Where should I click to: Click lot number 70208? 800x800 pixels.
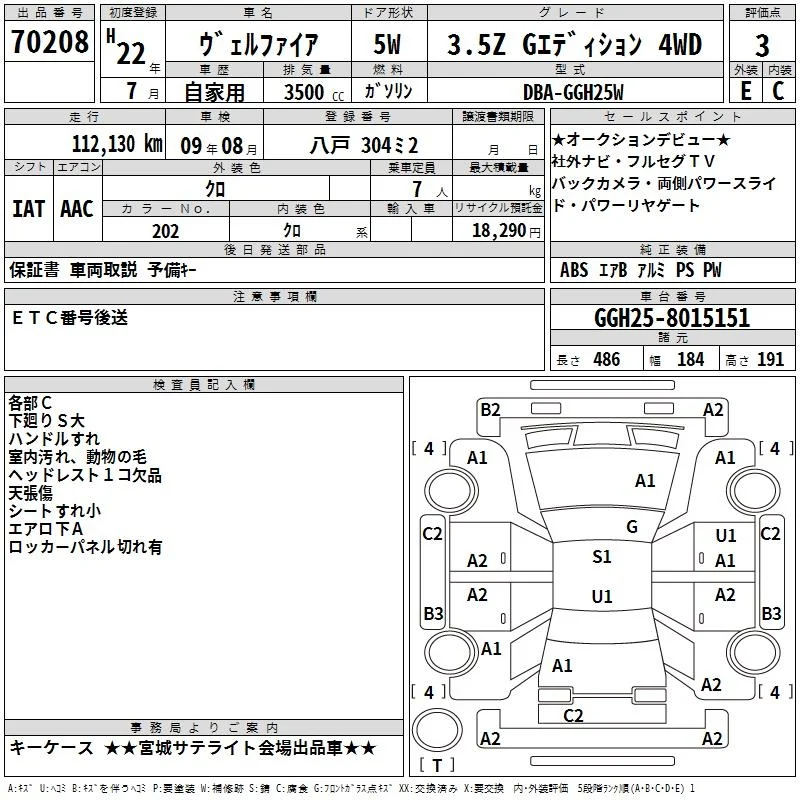click(x=49, y=41)
